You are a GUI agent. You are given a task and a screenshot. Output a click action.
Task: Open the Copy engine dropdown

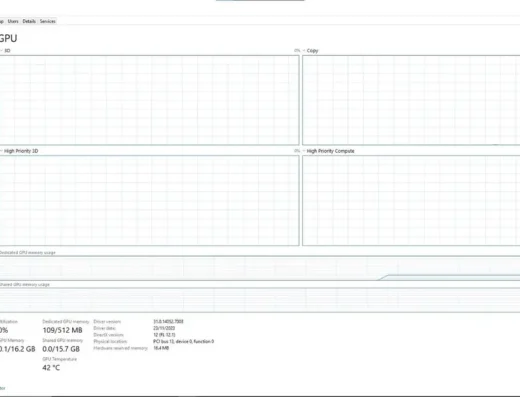[x=304, y=51]
